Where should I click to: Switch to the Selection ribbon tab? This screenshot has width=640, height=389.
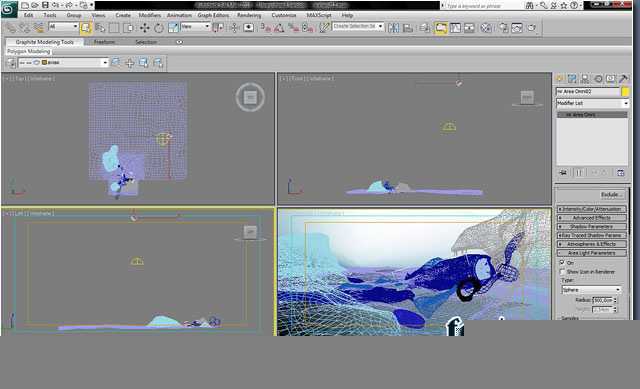coord(146,42)
